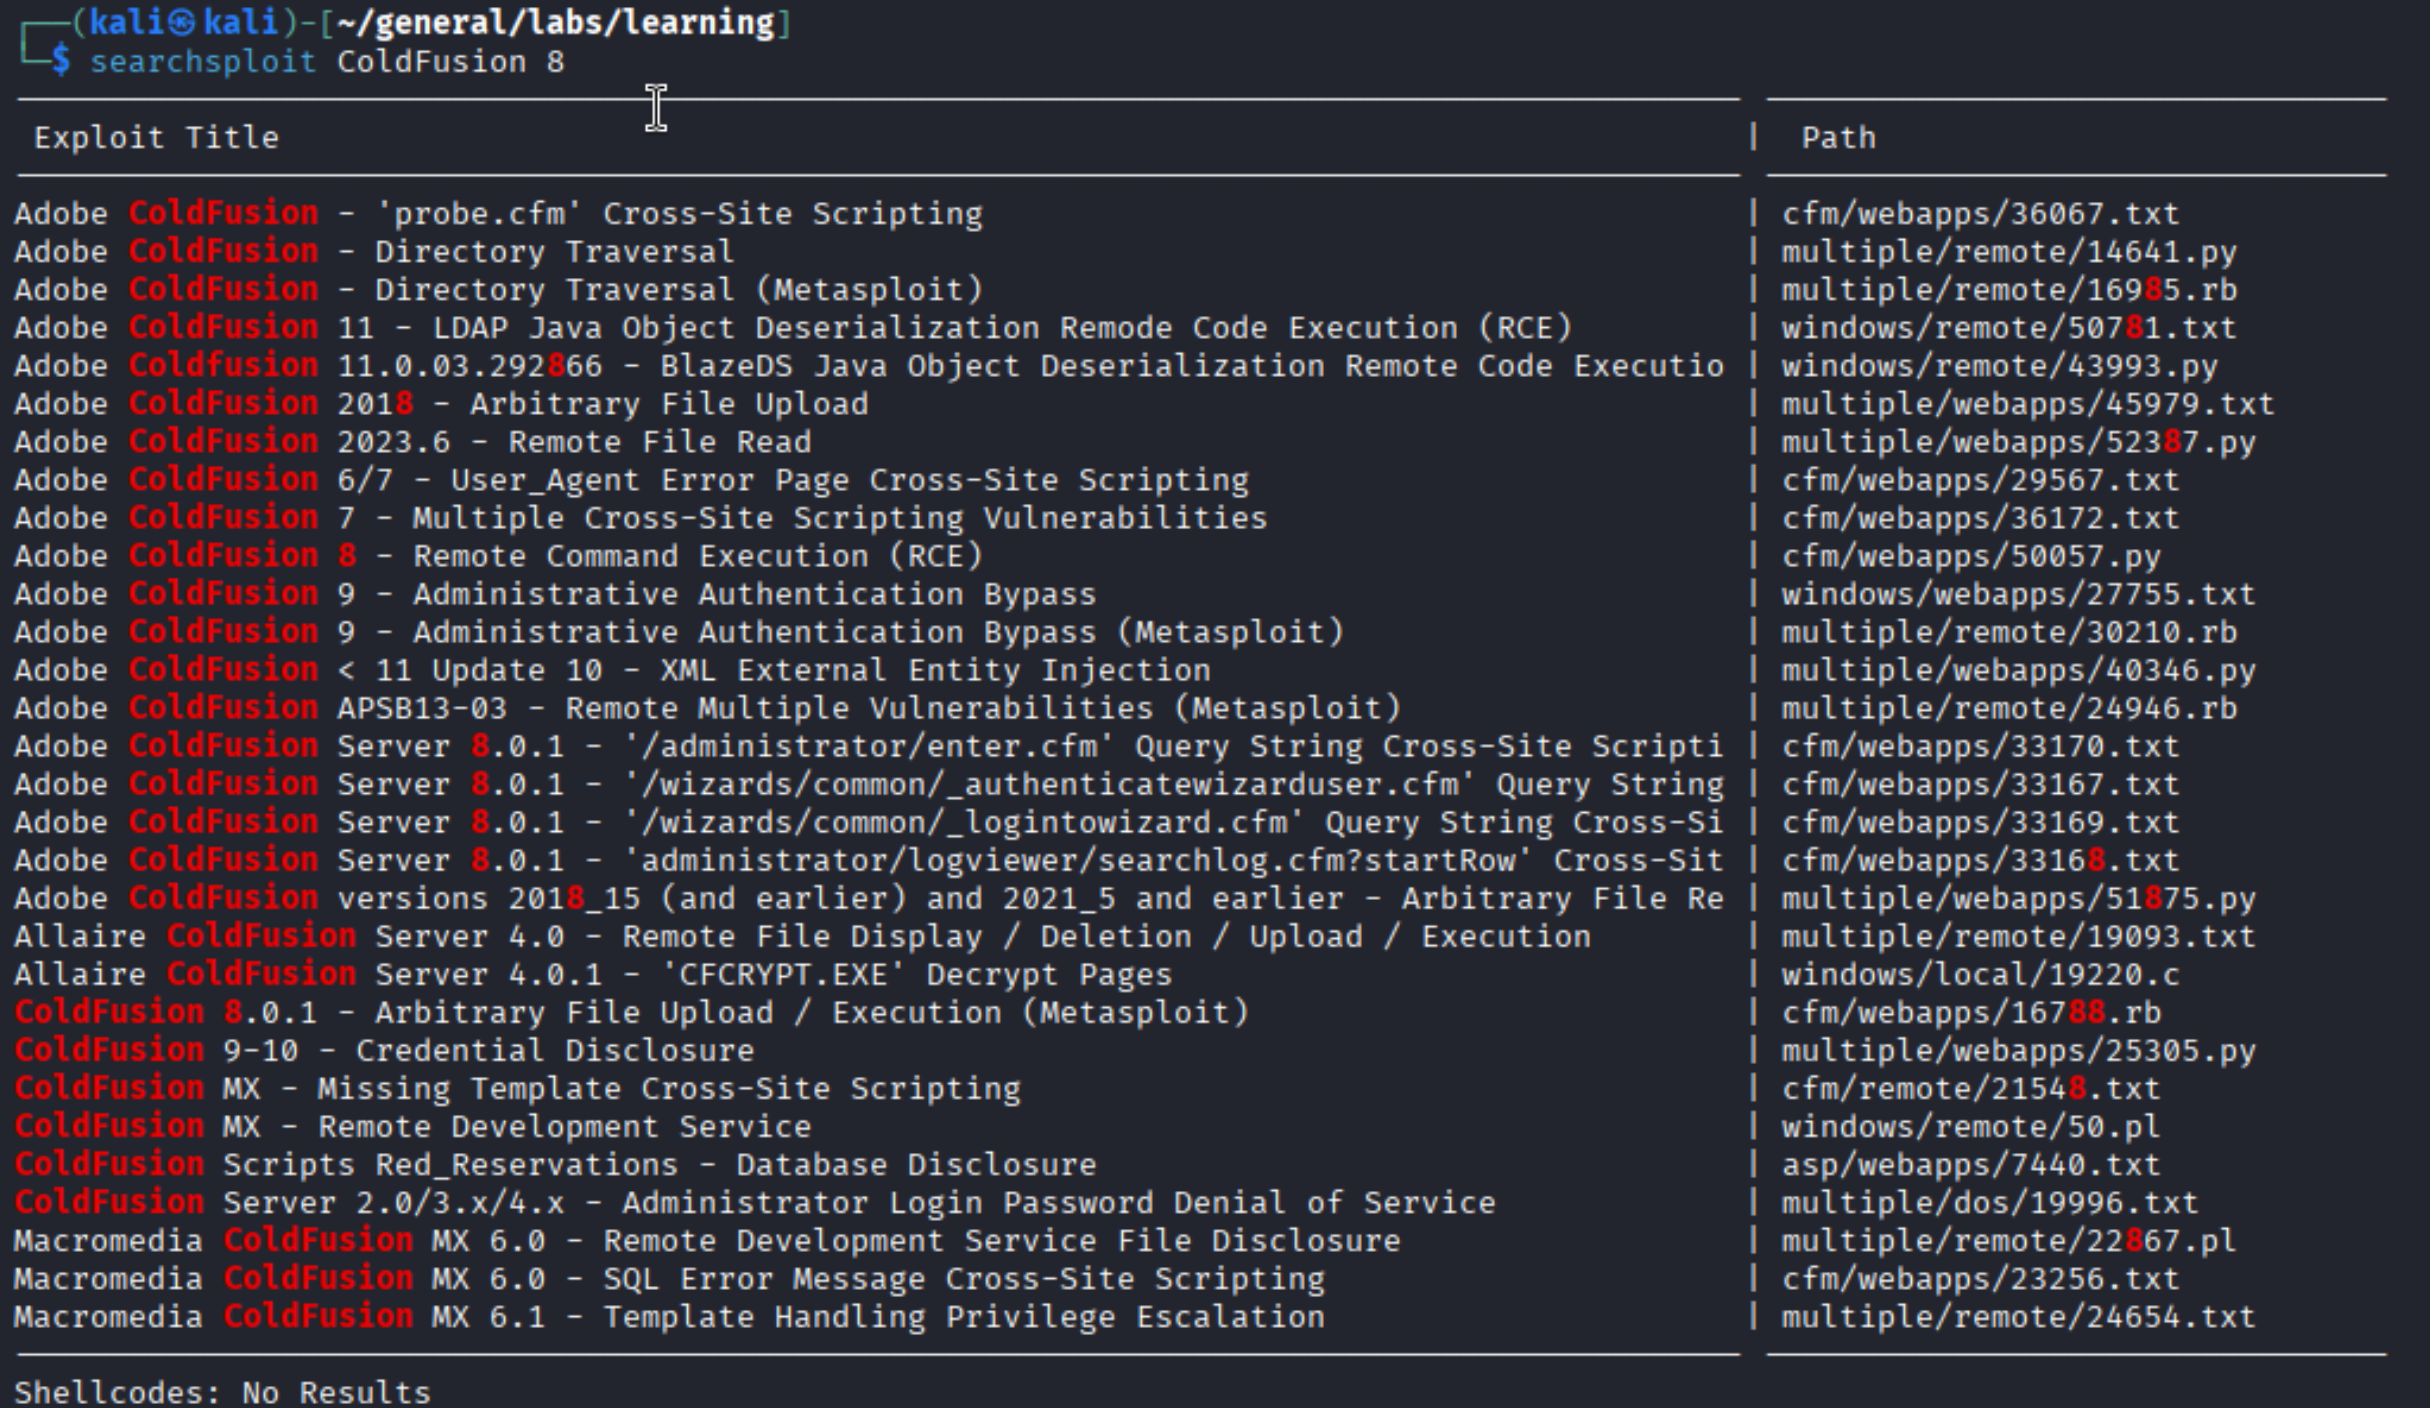Select 'XML External Entity Injection' row

click(612, 670)
